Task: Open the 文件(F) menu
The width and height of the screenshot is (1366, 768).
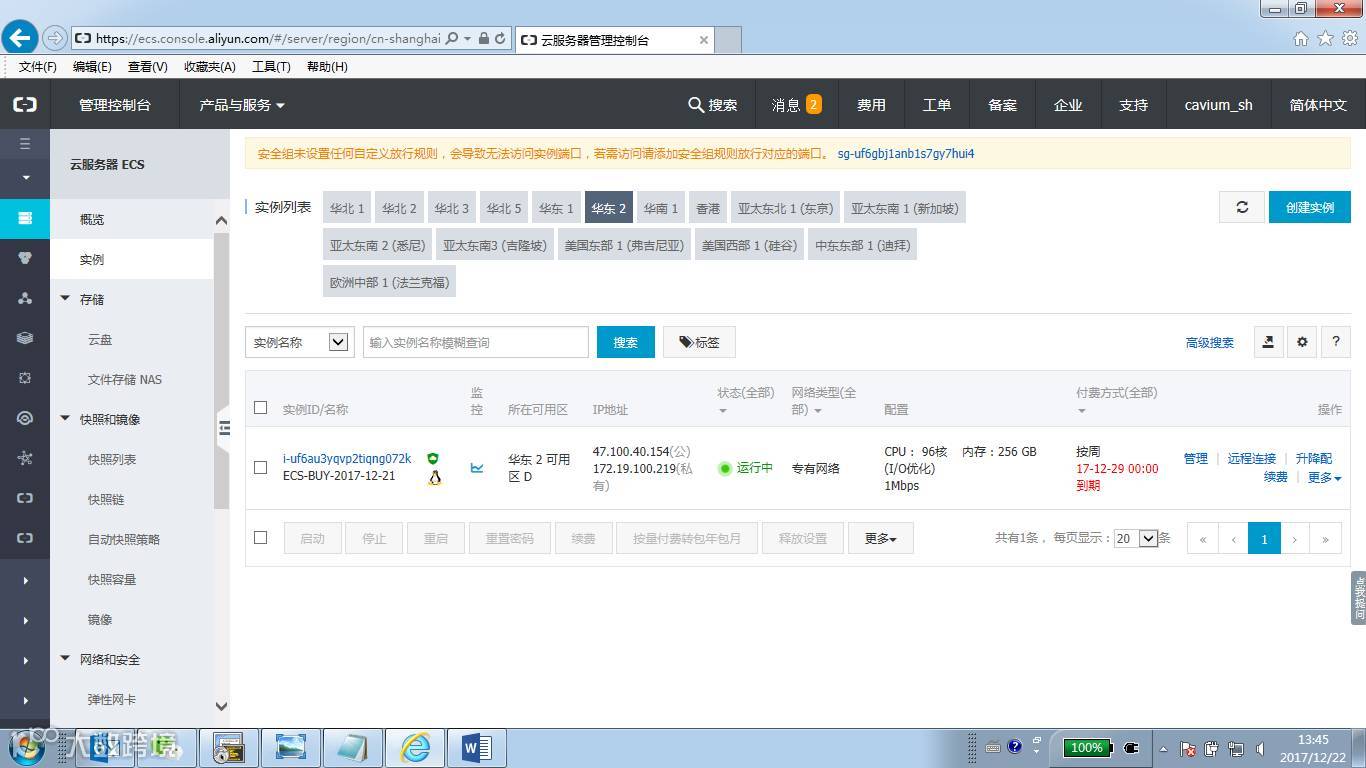Action: pos(38,66)
